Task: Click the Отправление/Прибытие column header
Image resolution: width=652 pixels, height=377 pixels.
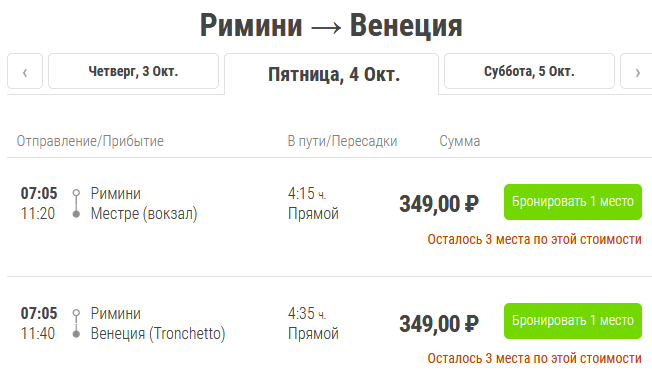Action: (x=90, y=141)
